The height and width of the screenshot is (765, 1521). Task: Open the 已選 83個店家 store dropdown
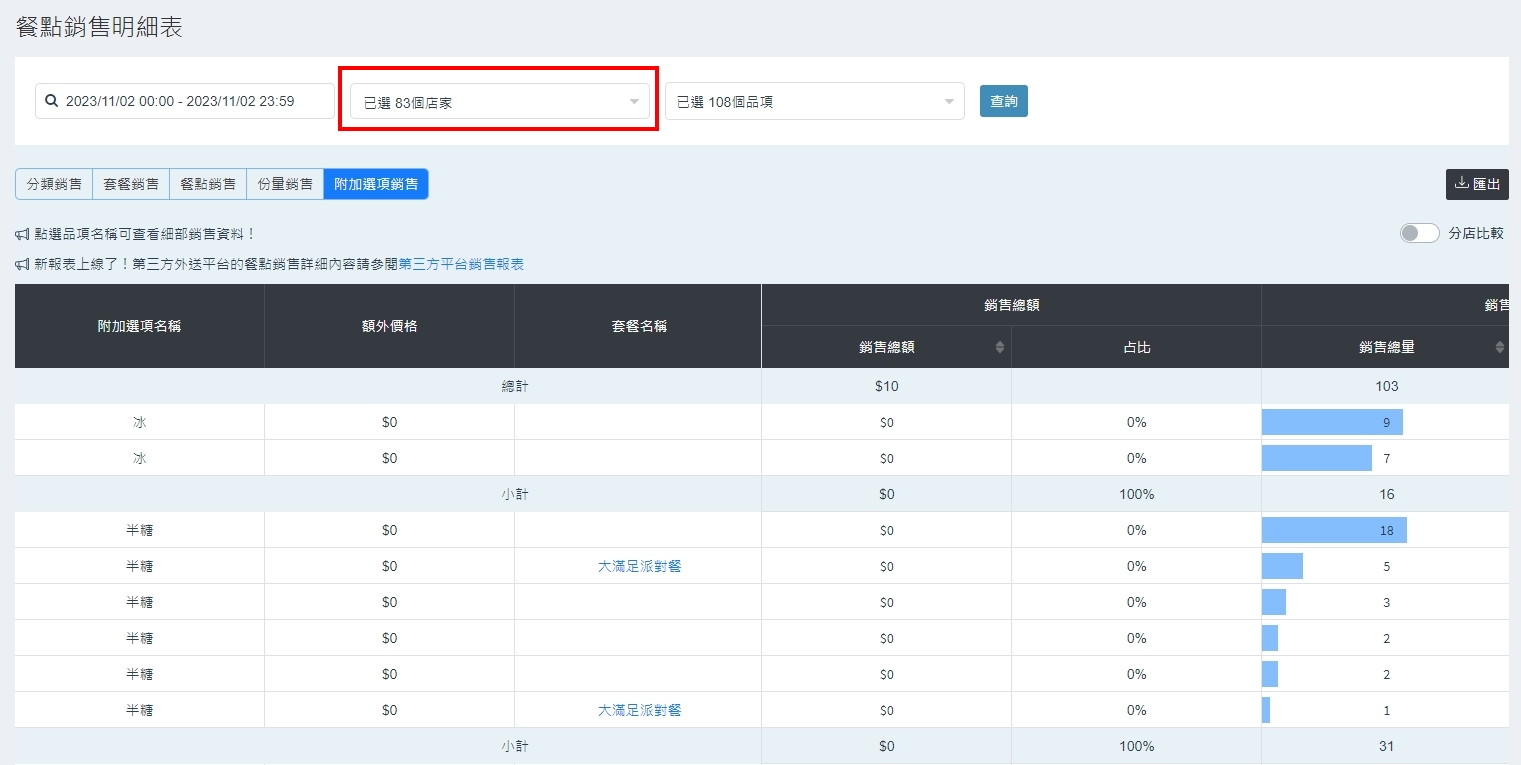point(499,101)
